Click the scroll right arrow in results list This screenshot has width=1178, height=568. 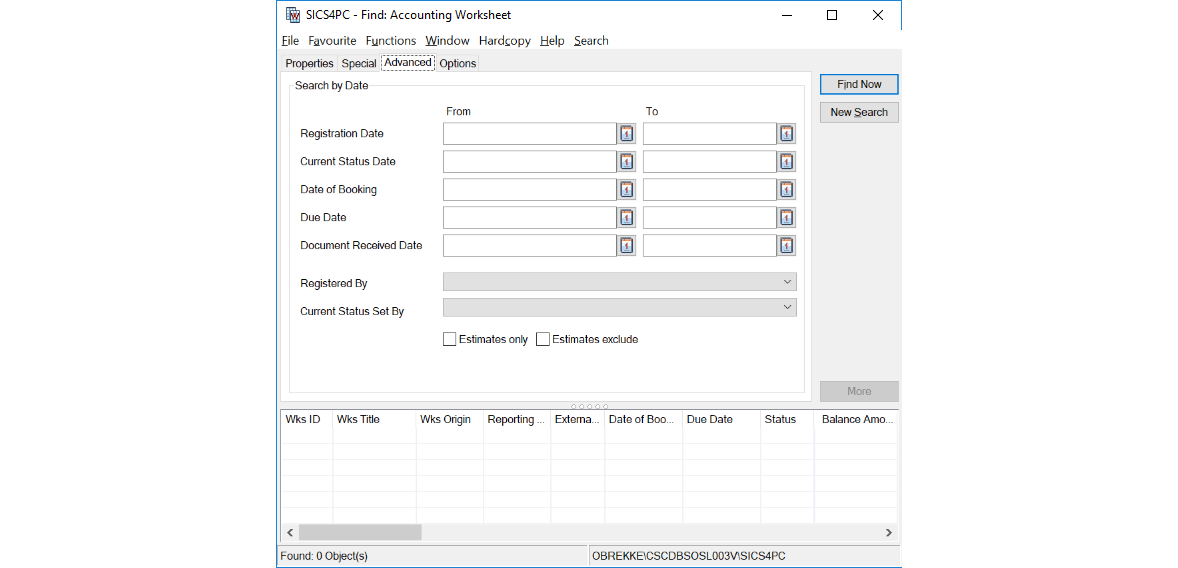point(889,533)
